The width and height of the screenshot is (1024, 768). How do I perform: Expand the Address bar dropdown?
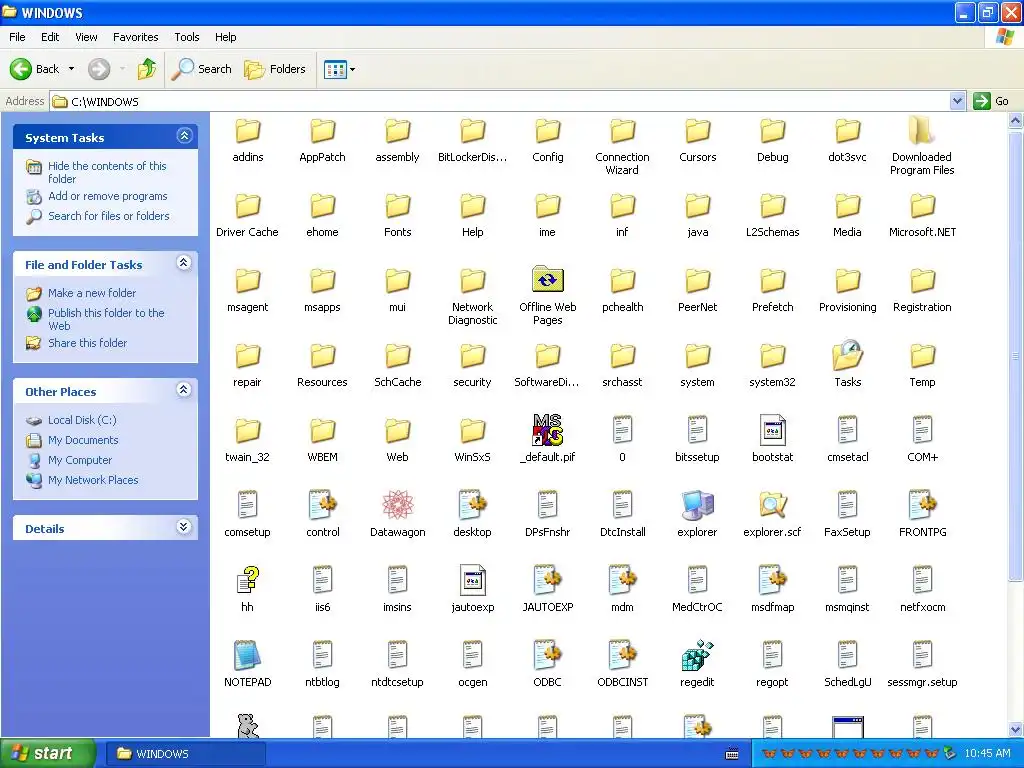click(957, 101)
